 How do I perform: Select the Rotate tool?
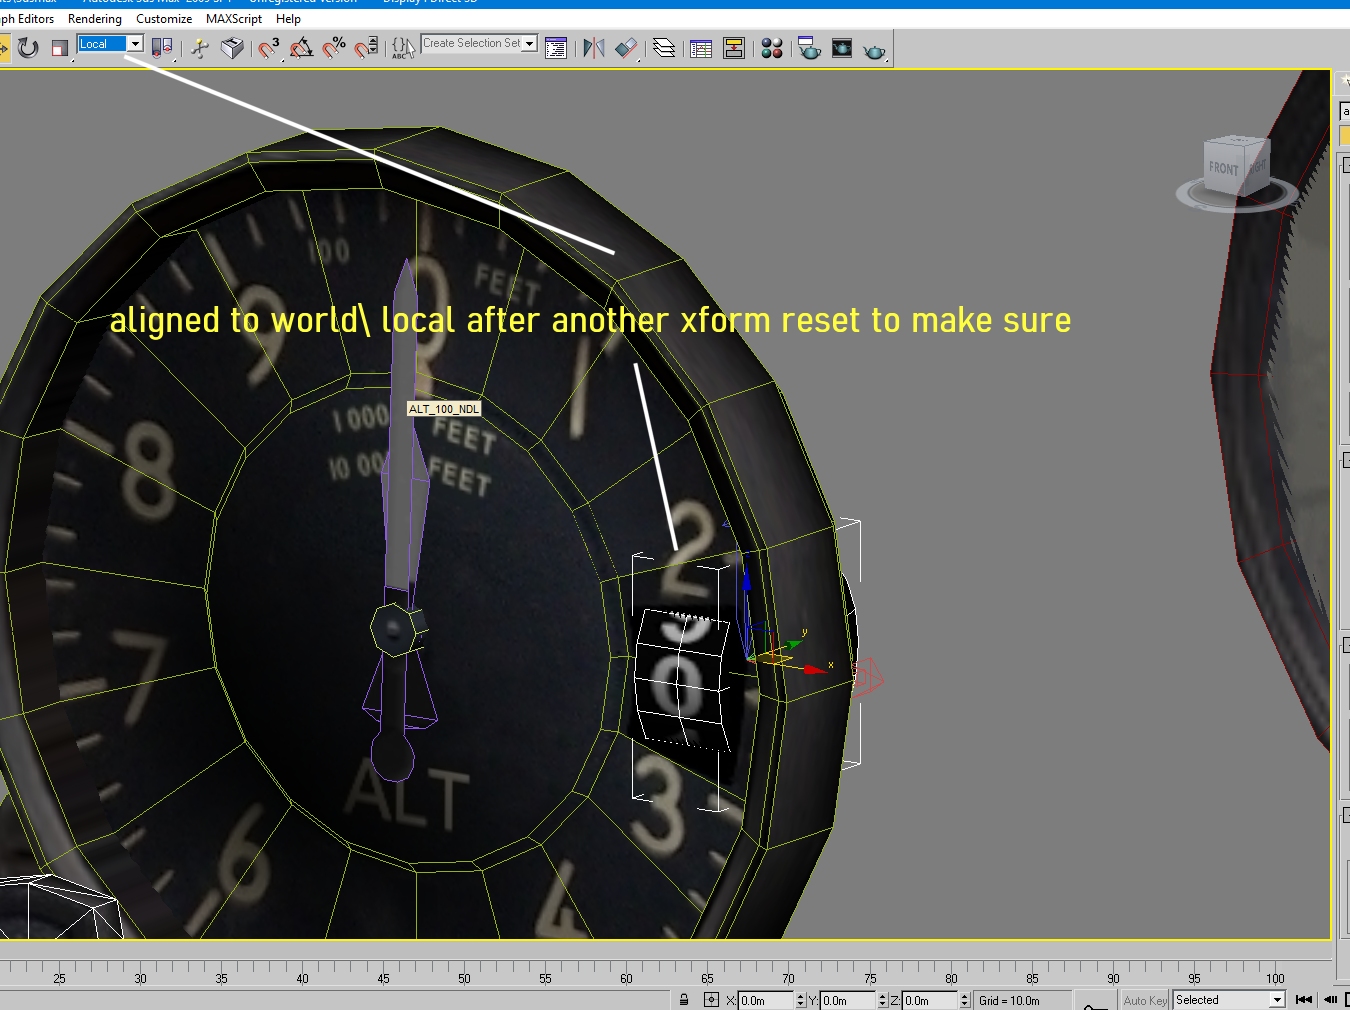(x=28, y=47)
